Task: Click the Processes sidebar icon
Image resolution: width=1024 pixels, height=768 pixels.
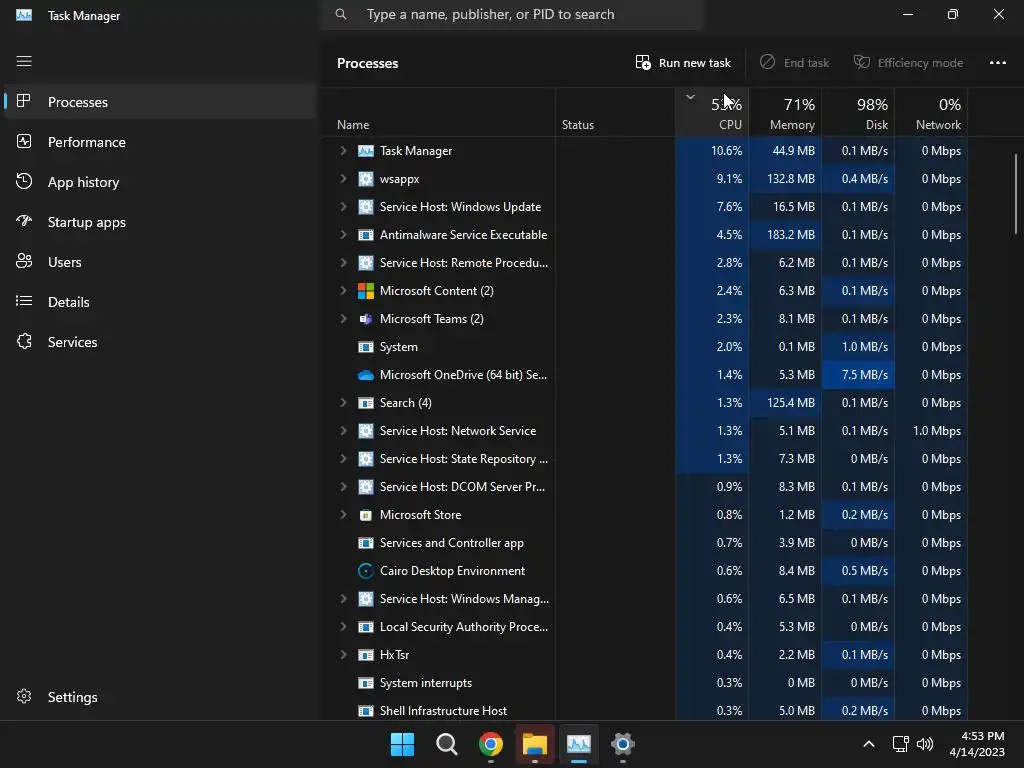Action: (24, 101)
